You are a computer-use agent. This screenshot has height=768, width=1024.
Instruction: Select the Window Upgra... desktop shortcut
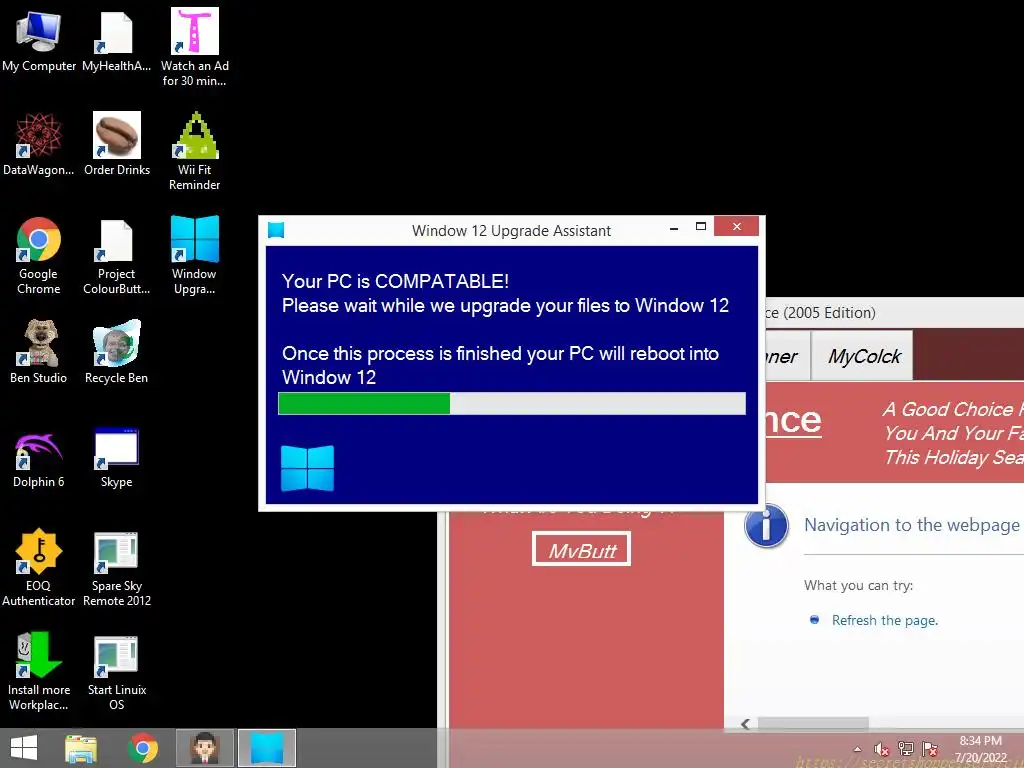coord(195,256)
